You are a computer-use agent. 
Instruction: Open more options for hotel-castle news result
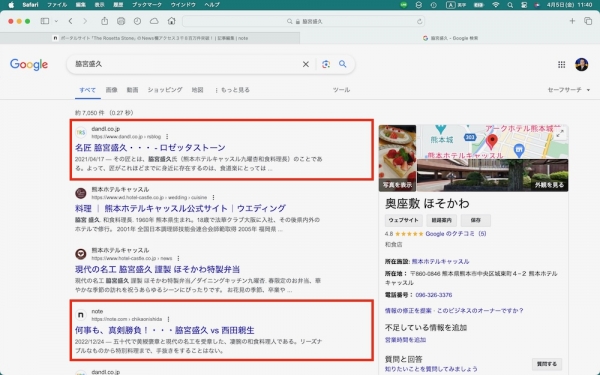click(178, 258)
